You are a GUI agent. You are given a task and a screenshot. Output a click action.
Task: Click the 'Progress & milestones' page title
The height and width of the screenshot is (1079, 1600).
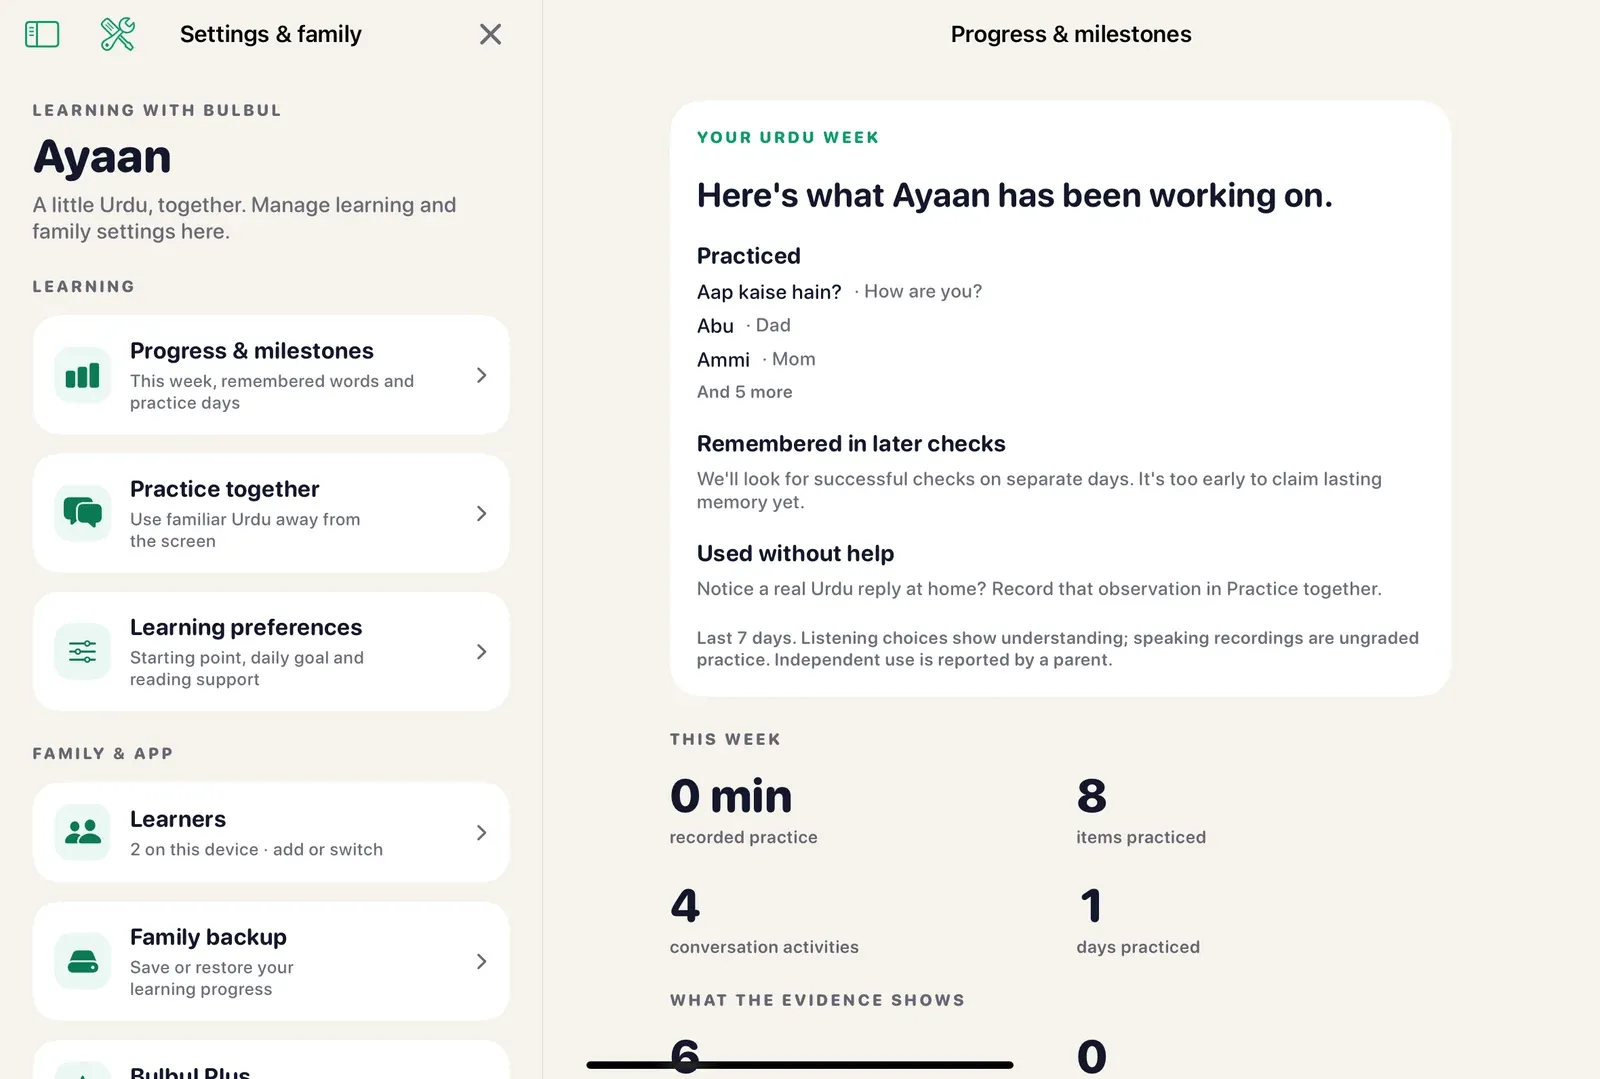(x=1071, y=34)
